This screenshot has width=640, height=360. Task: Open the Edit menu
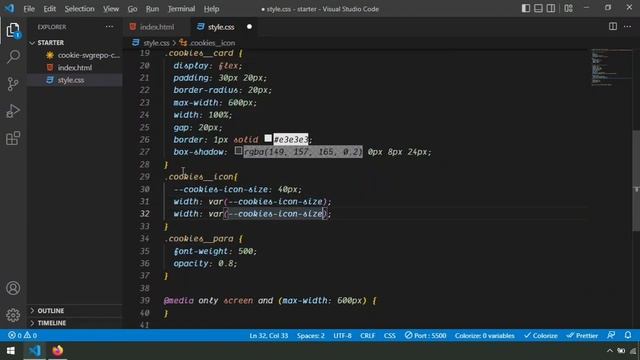[x=49, y=9]
